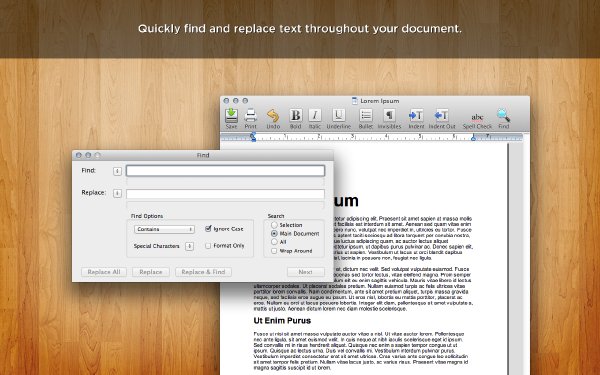This screenshot has width=600, height=375.
Task: Choose the All search radio button
Action: tap(274, 242)
